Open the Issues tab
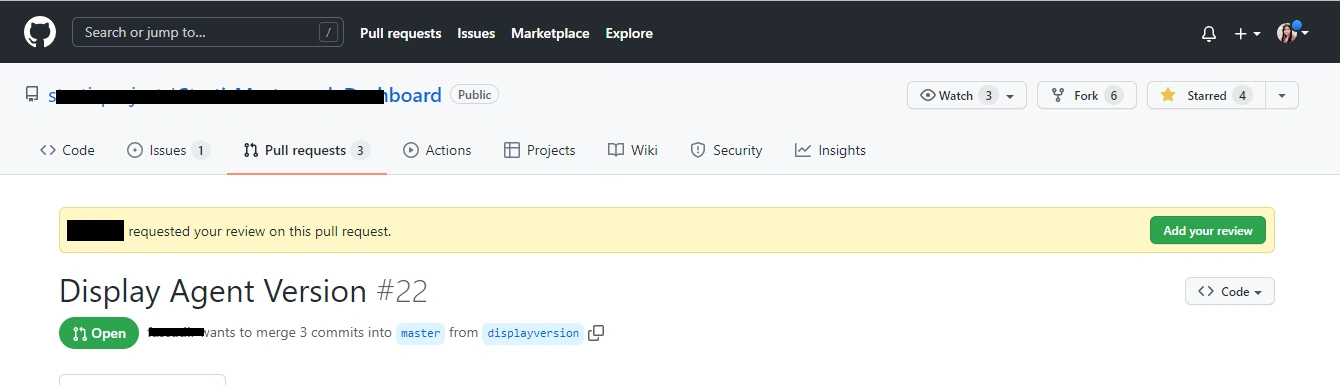 168,150
